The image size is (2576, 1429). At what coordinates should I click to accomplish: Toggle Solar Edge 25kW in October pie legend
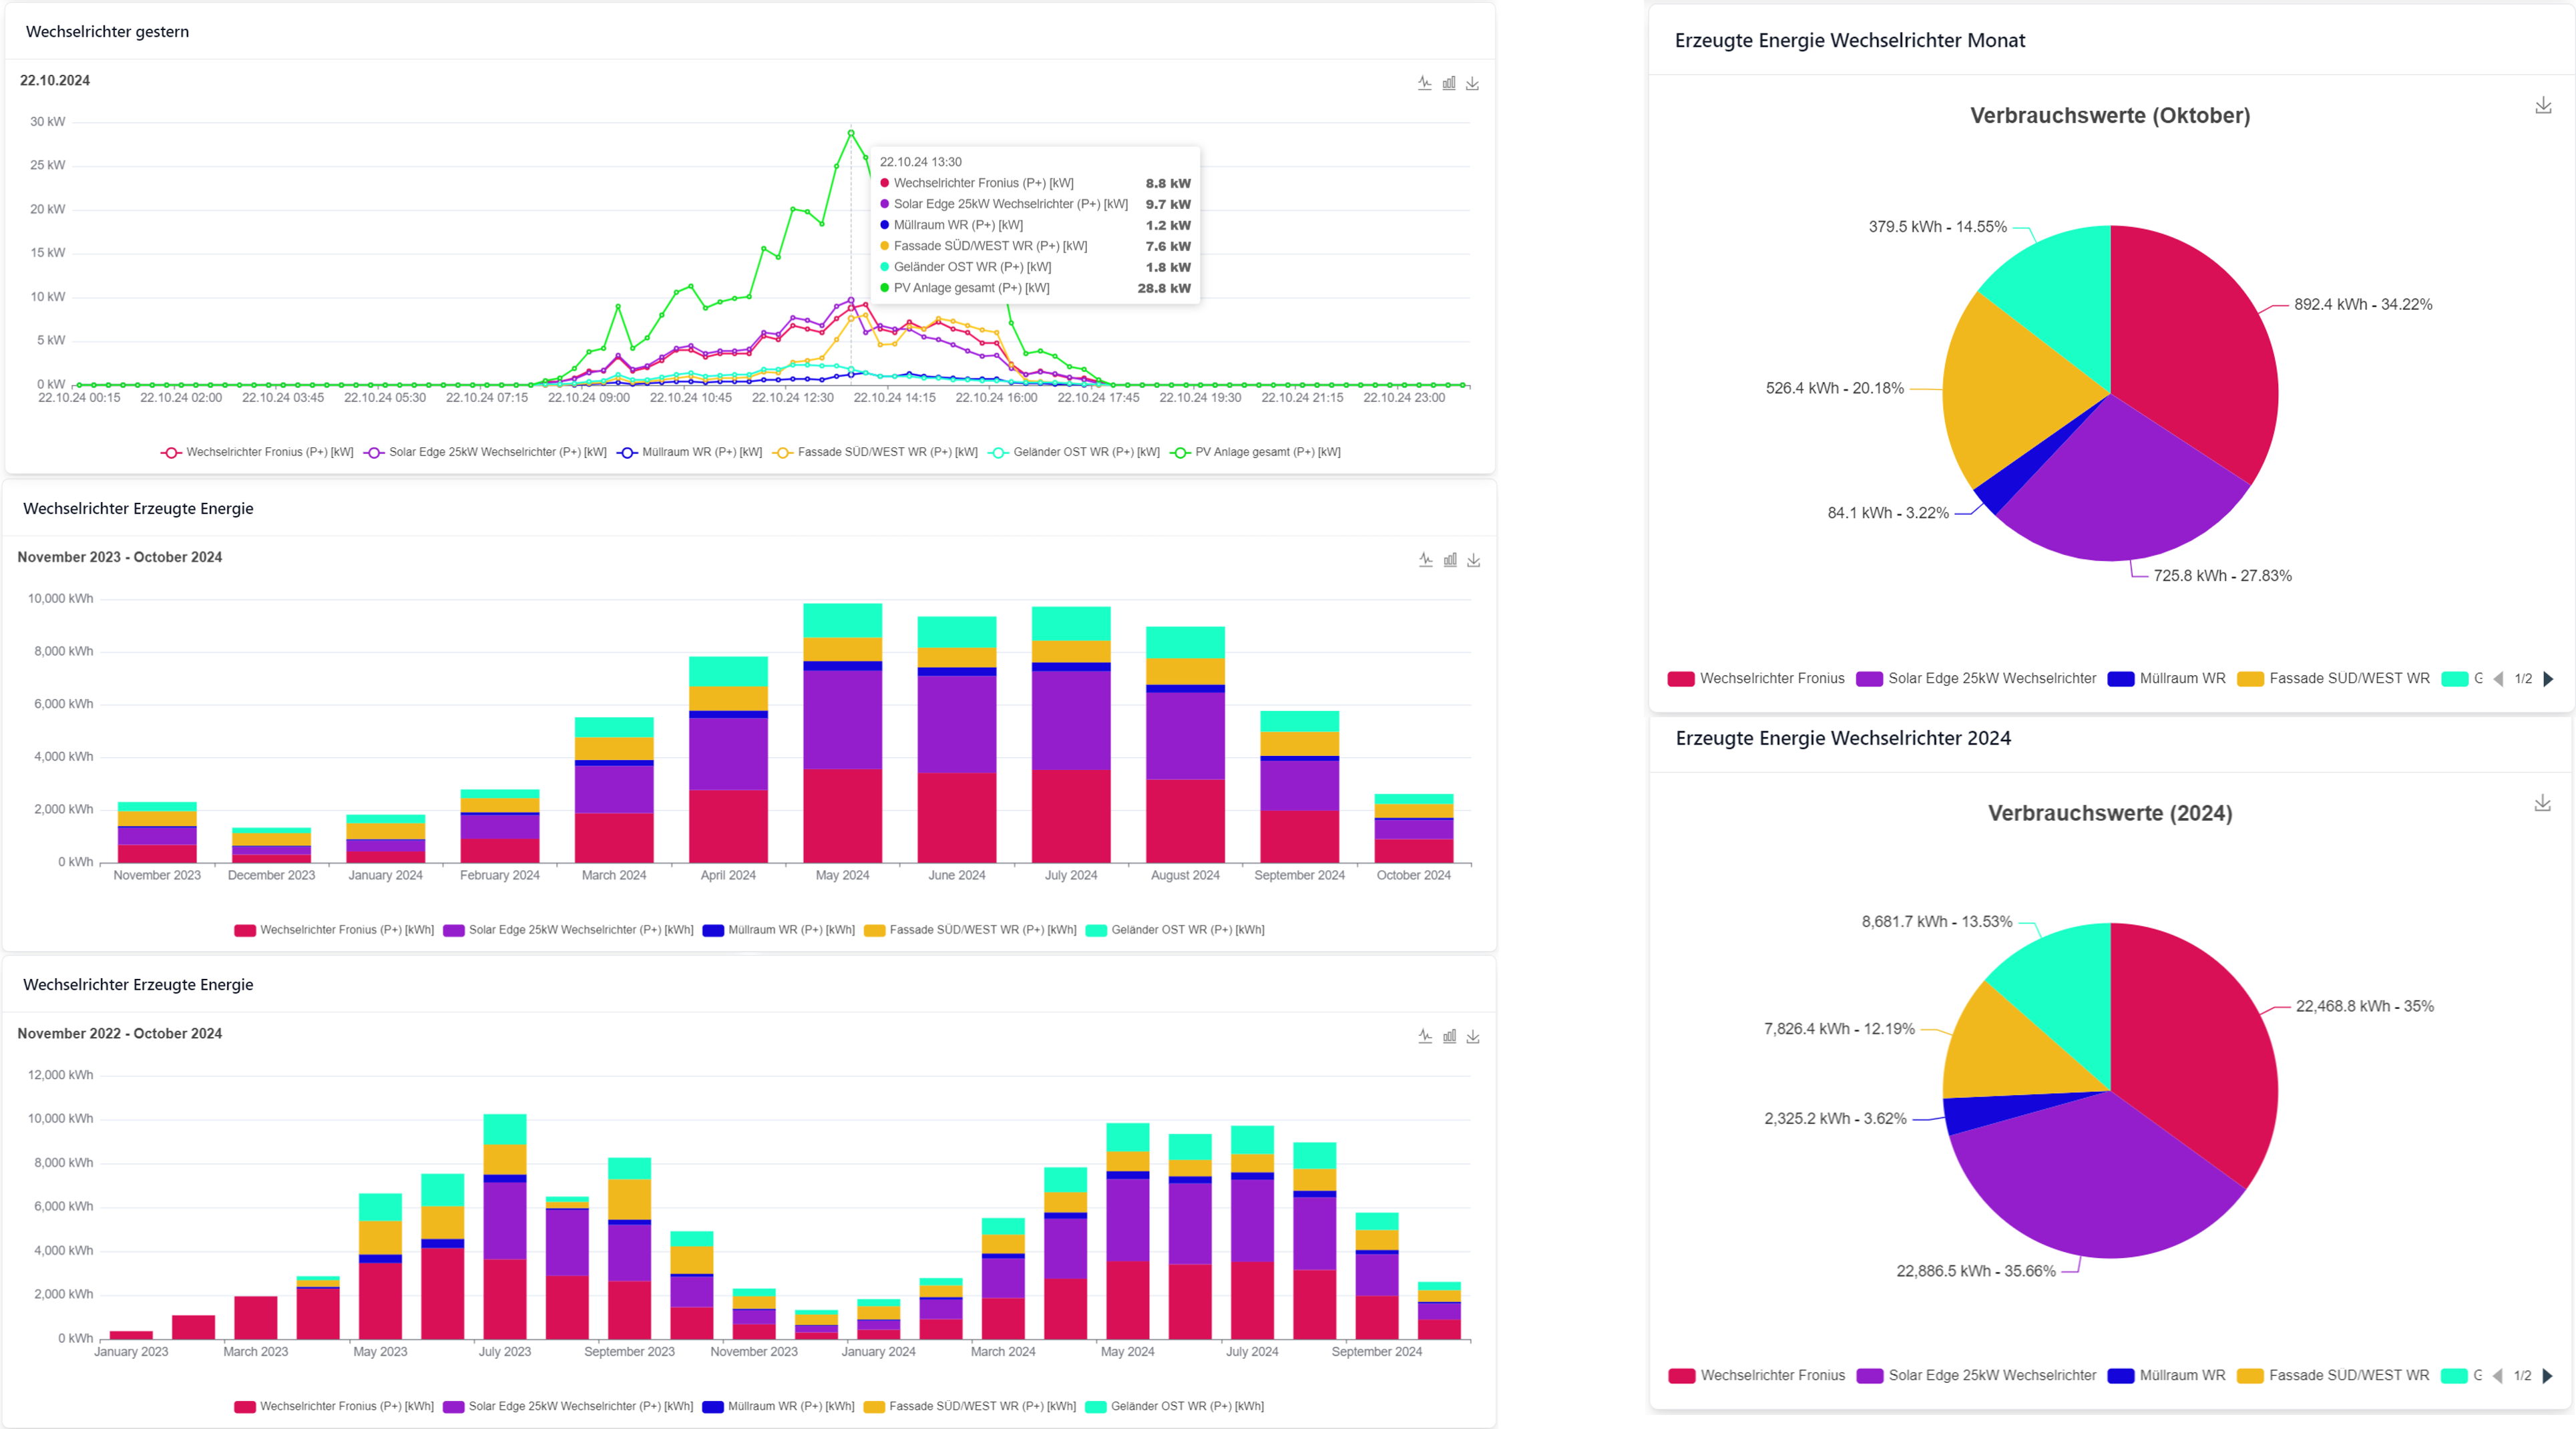point(1990,679)
